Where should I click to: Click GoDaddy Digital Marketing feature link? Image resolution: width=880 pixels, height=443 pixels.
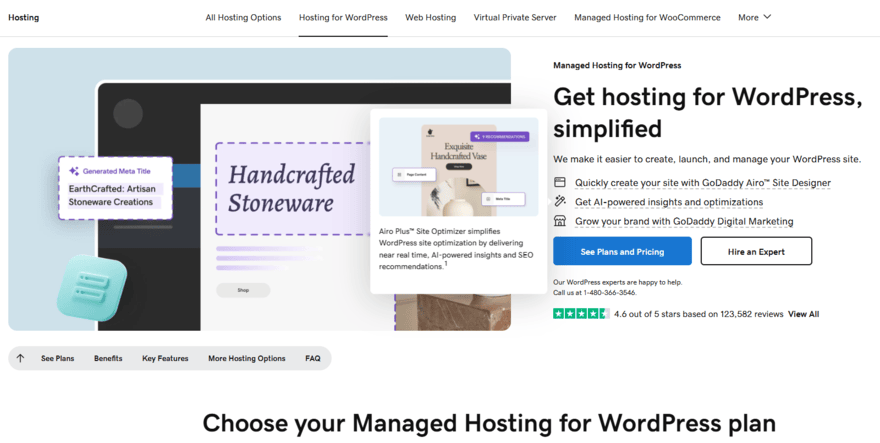click(684, 221)
